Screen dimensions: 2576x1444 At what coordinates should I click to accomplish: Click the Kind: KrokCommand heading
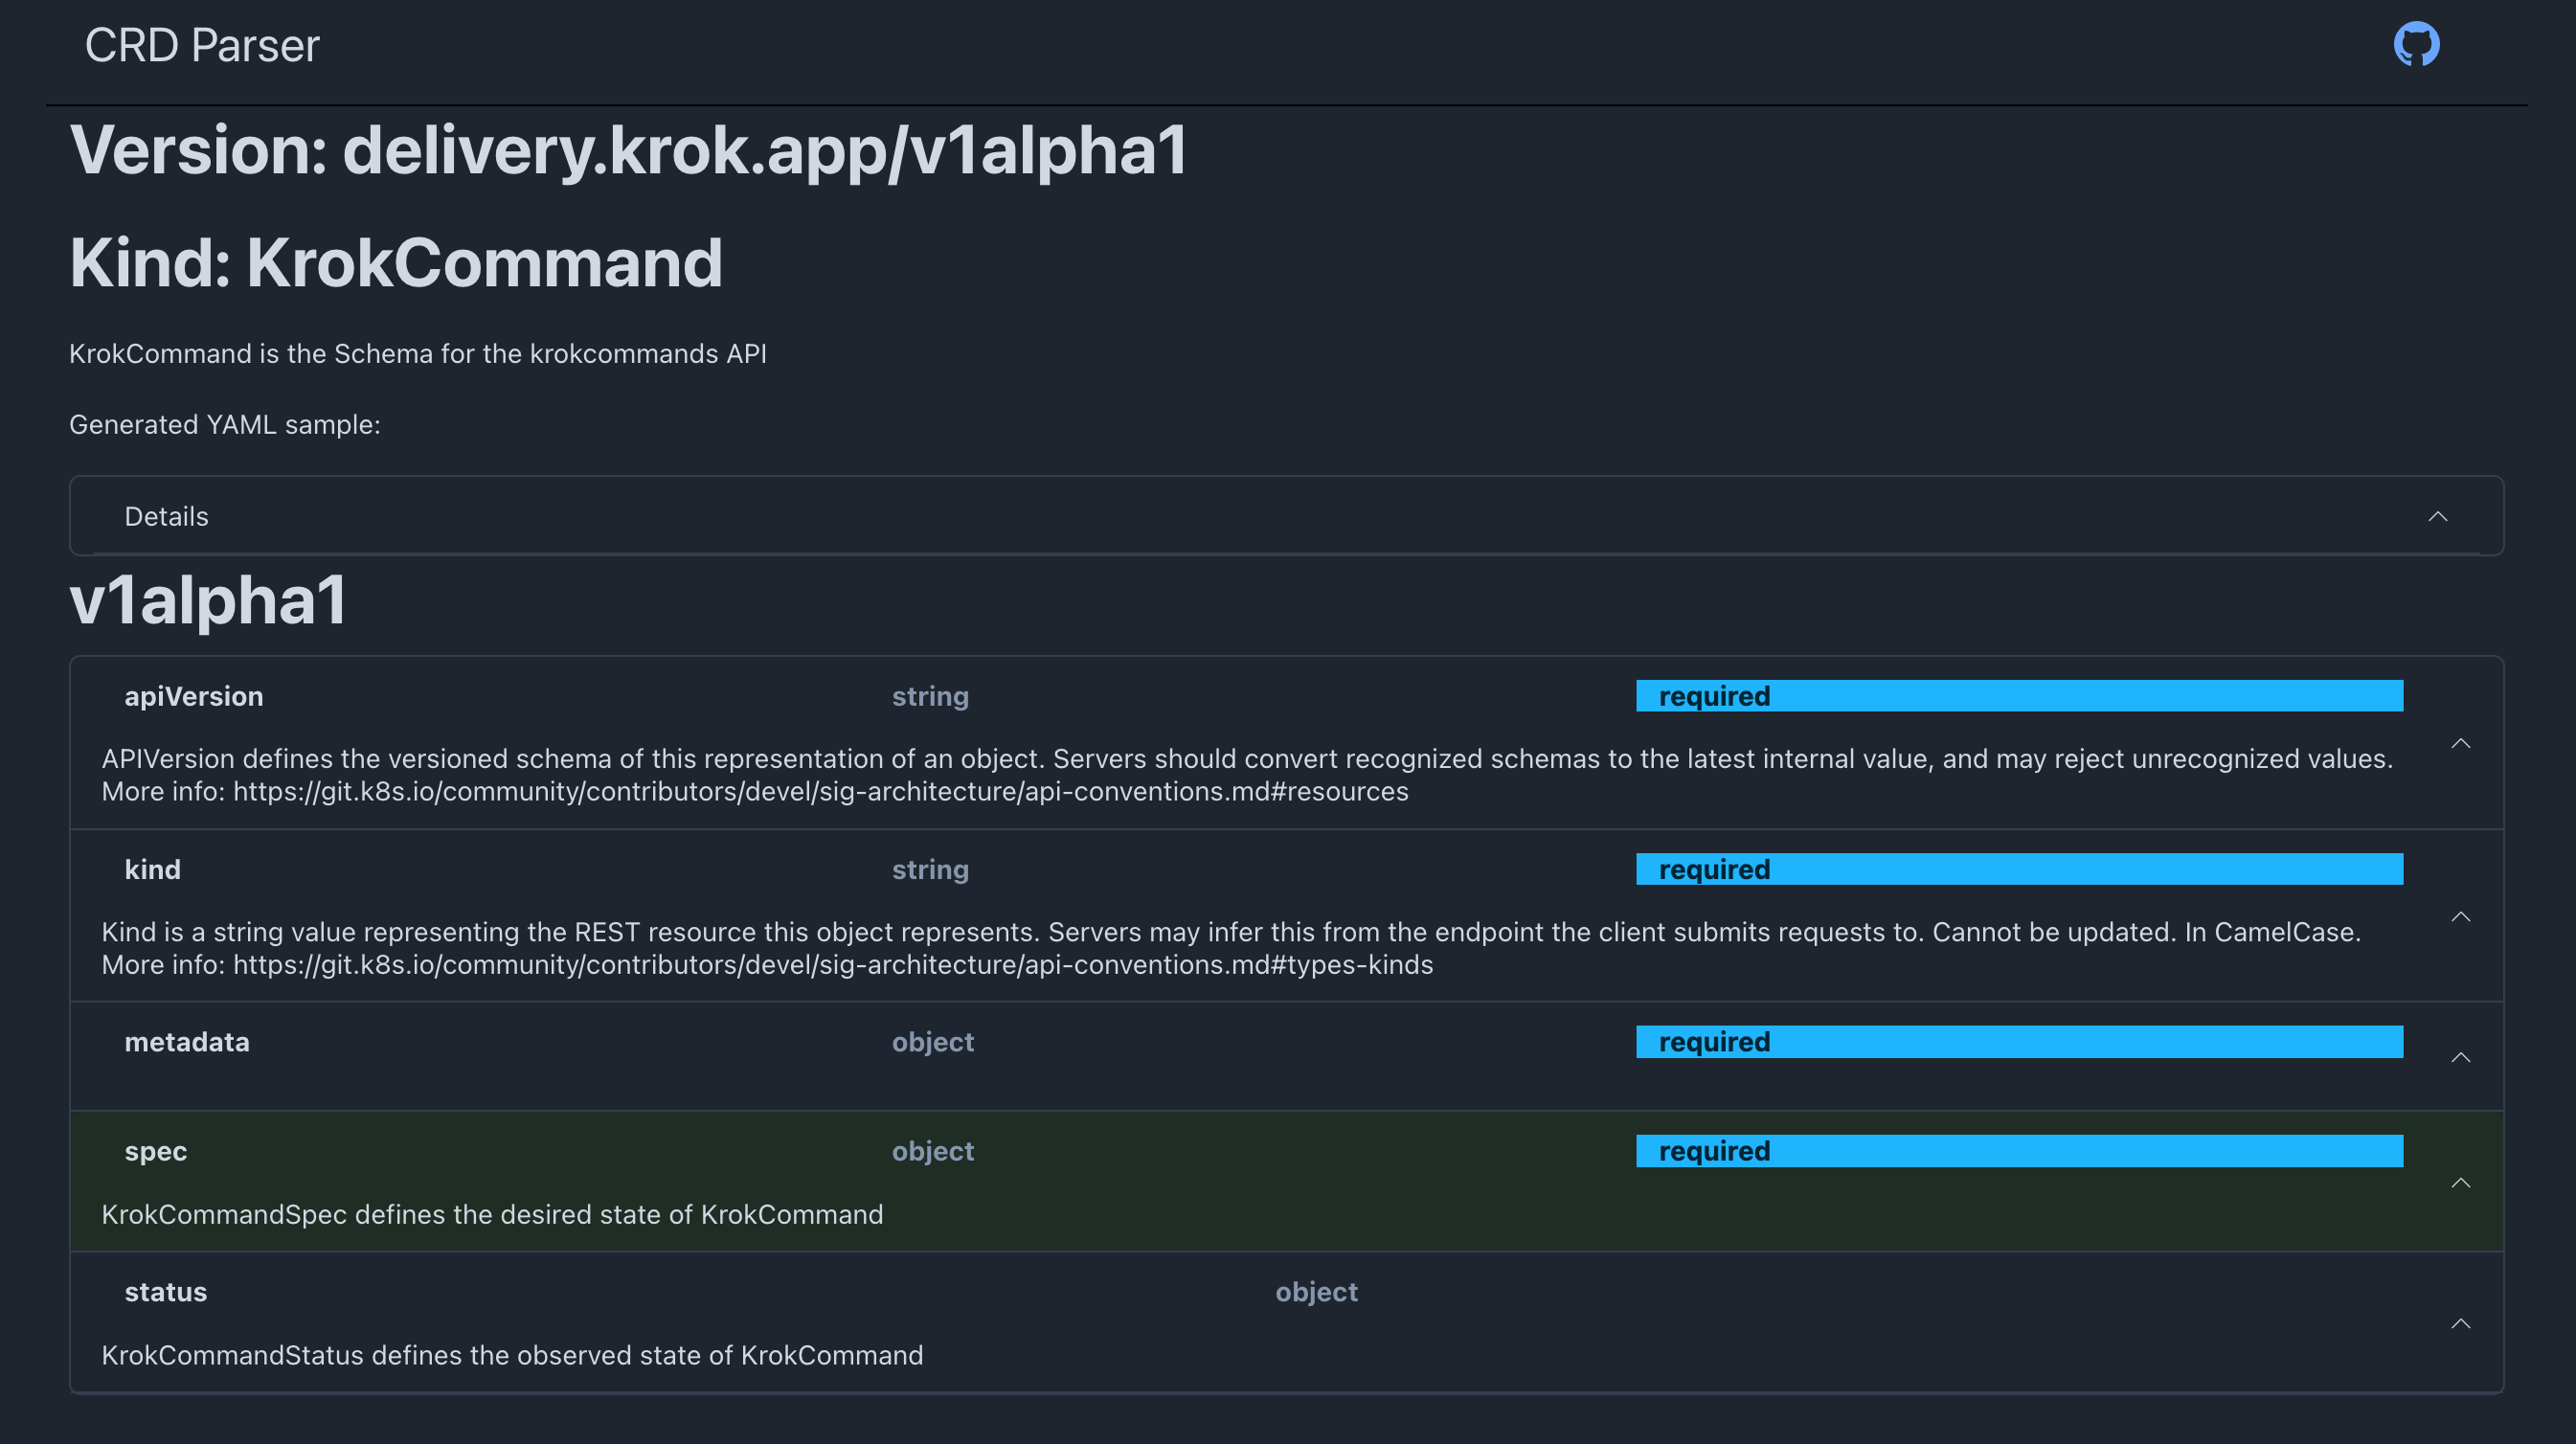tap(396, 263)
